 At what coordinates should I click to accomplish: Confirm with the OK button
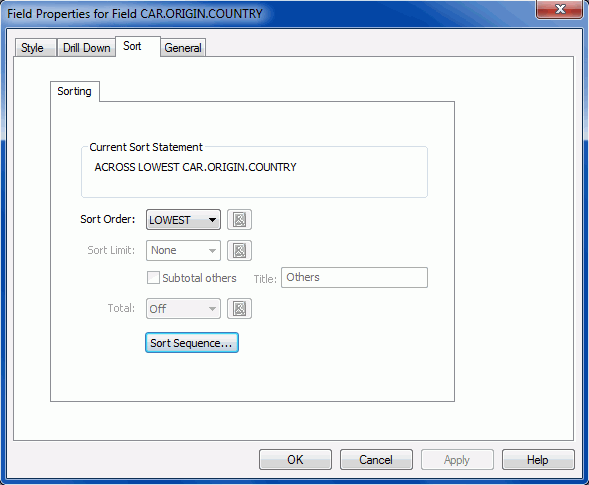click(295, 459)
